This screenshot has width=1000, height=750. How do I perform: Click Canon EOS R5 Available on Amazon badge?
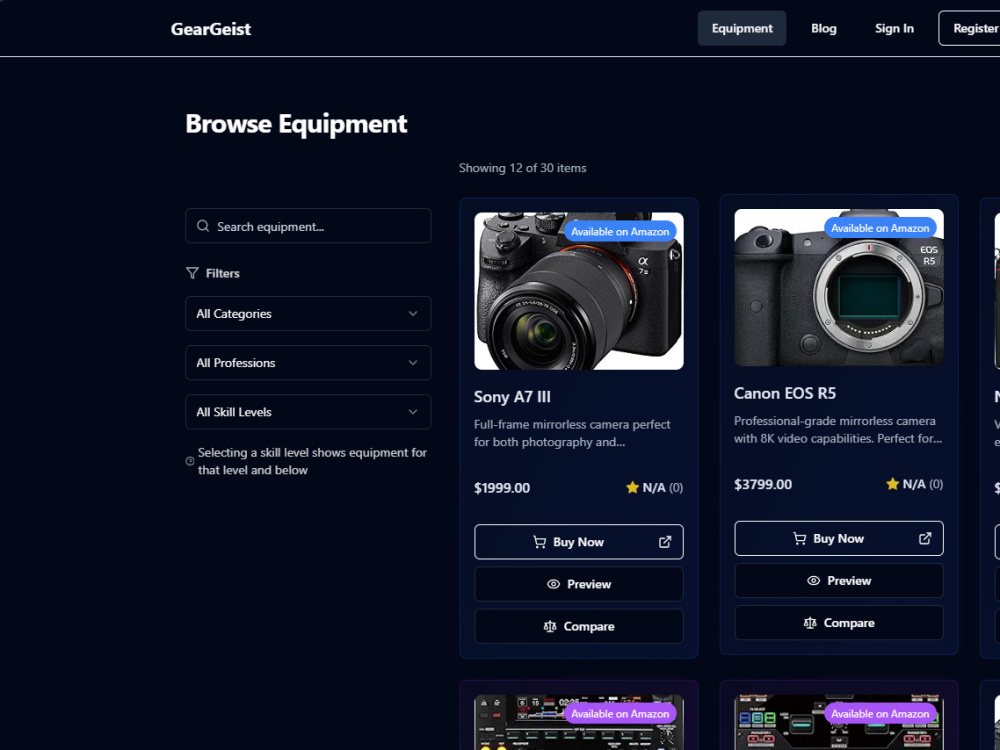(x=880, y=228)
